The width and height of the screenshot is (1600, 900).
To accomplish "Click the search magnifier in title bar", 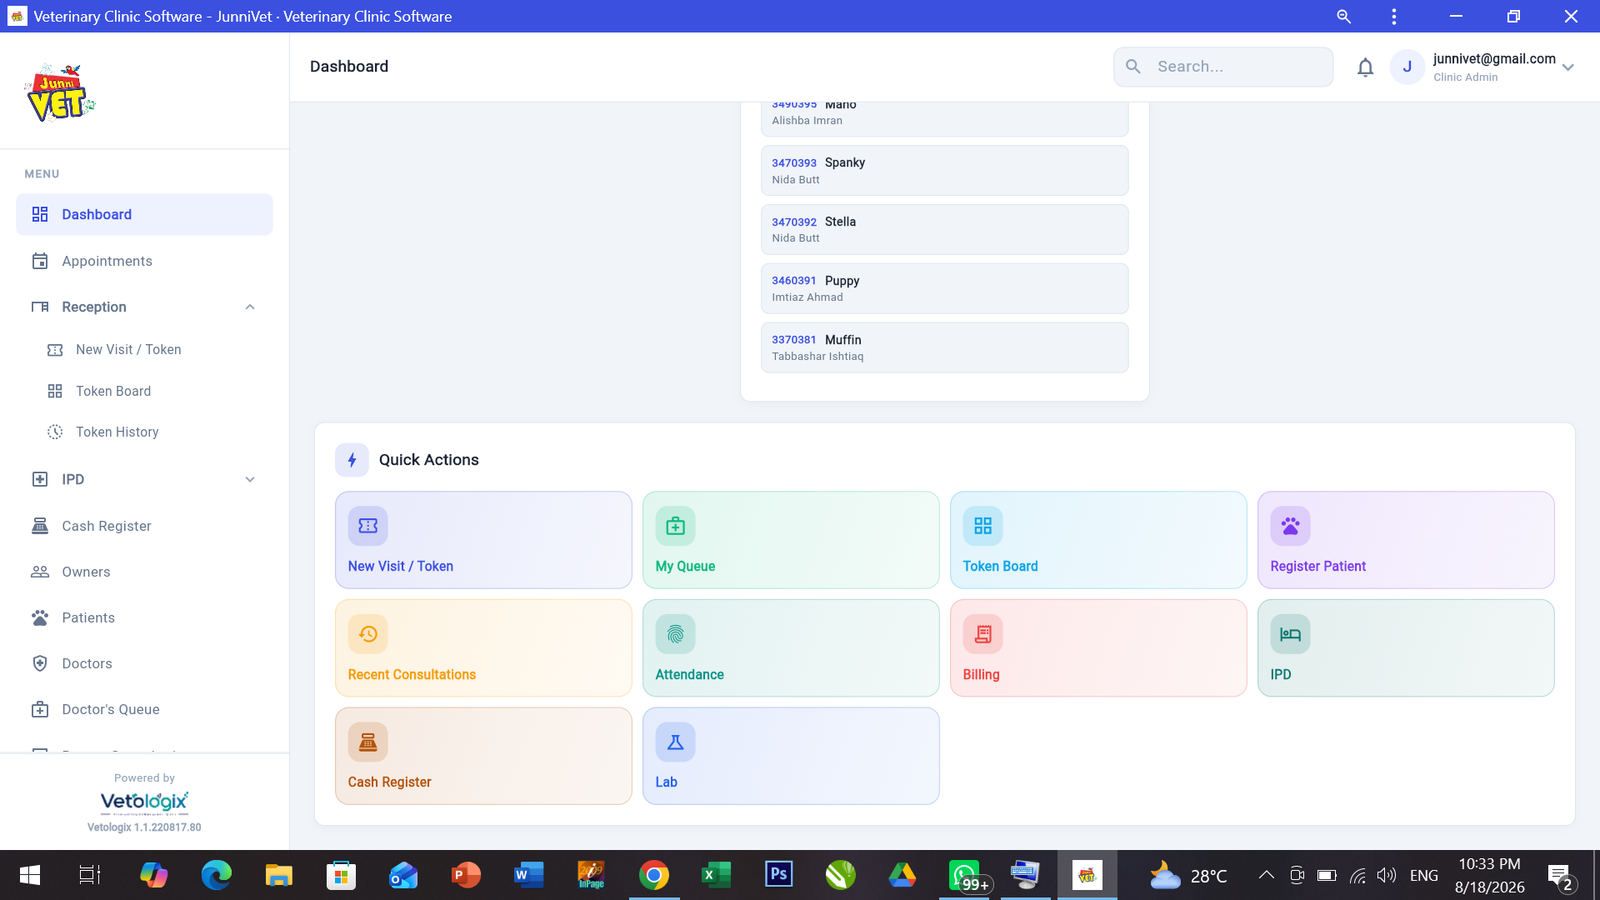I will tap(1344, 16).
